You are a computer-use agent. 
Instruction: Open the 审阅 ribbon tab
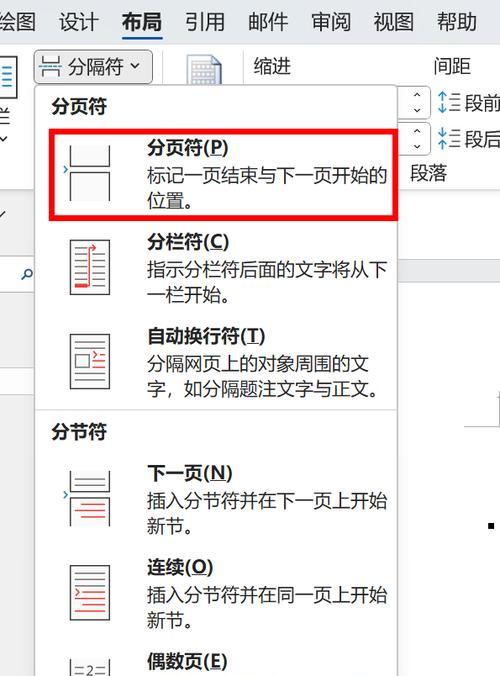coord(331,22)
